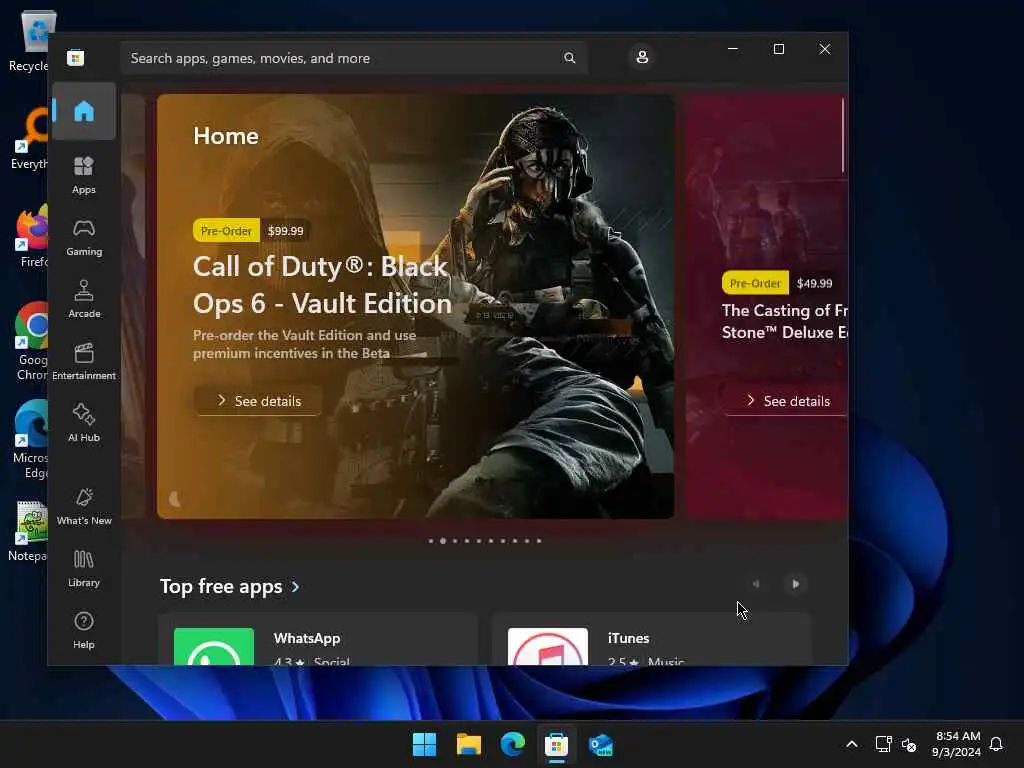Viewport: 1024px width, 768px height.
Task: Click the $99.99 Pre-Order badge
Action: pos(252,231)
